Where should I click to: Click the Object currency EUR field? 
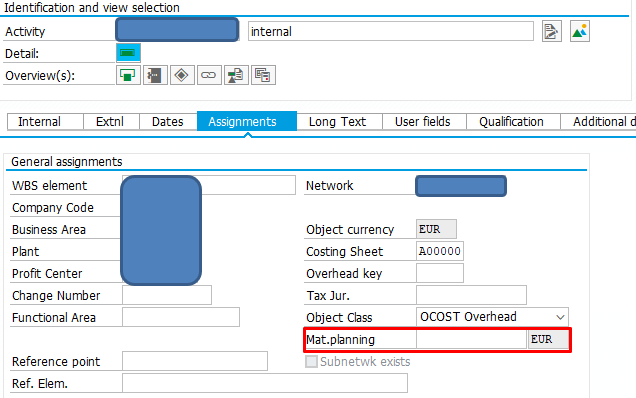click(x=436, y=229)
